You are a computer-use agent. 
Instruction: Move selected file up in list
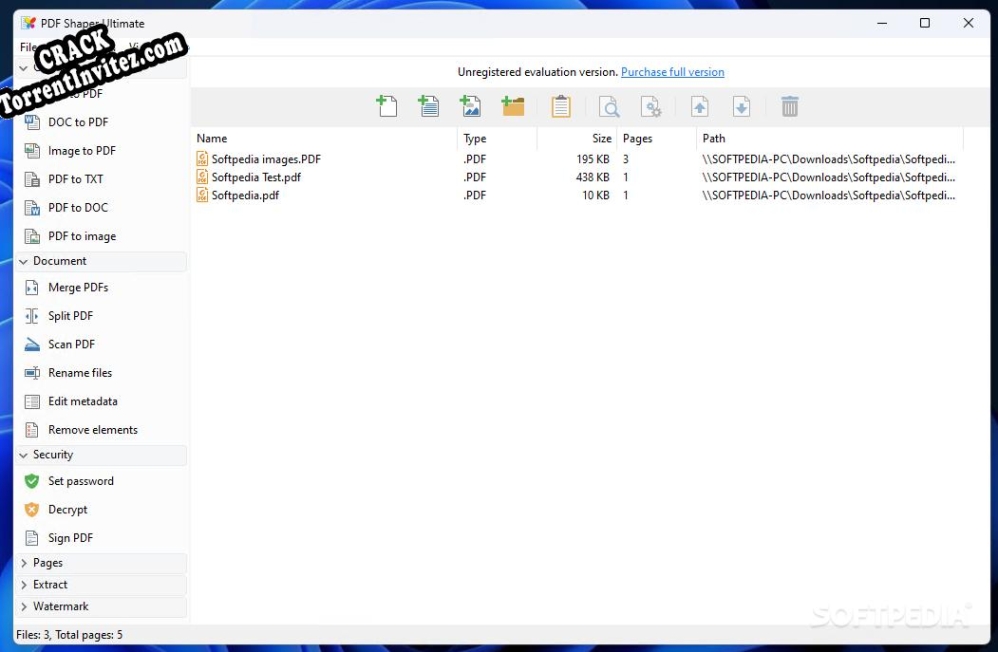click(700, 106)
